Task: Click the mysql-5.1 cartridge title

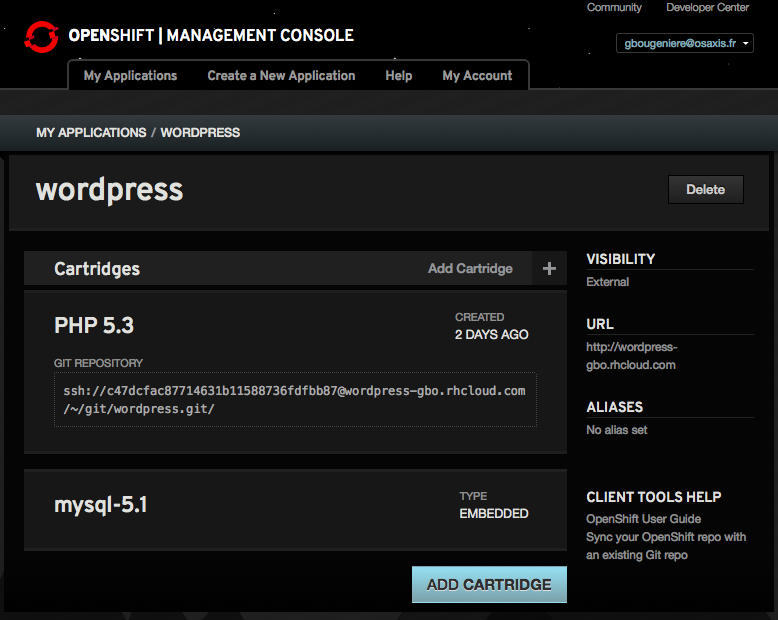Action: point(101,505)
